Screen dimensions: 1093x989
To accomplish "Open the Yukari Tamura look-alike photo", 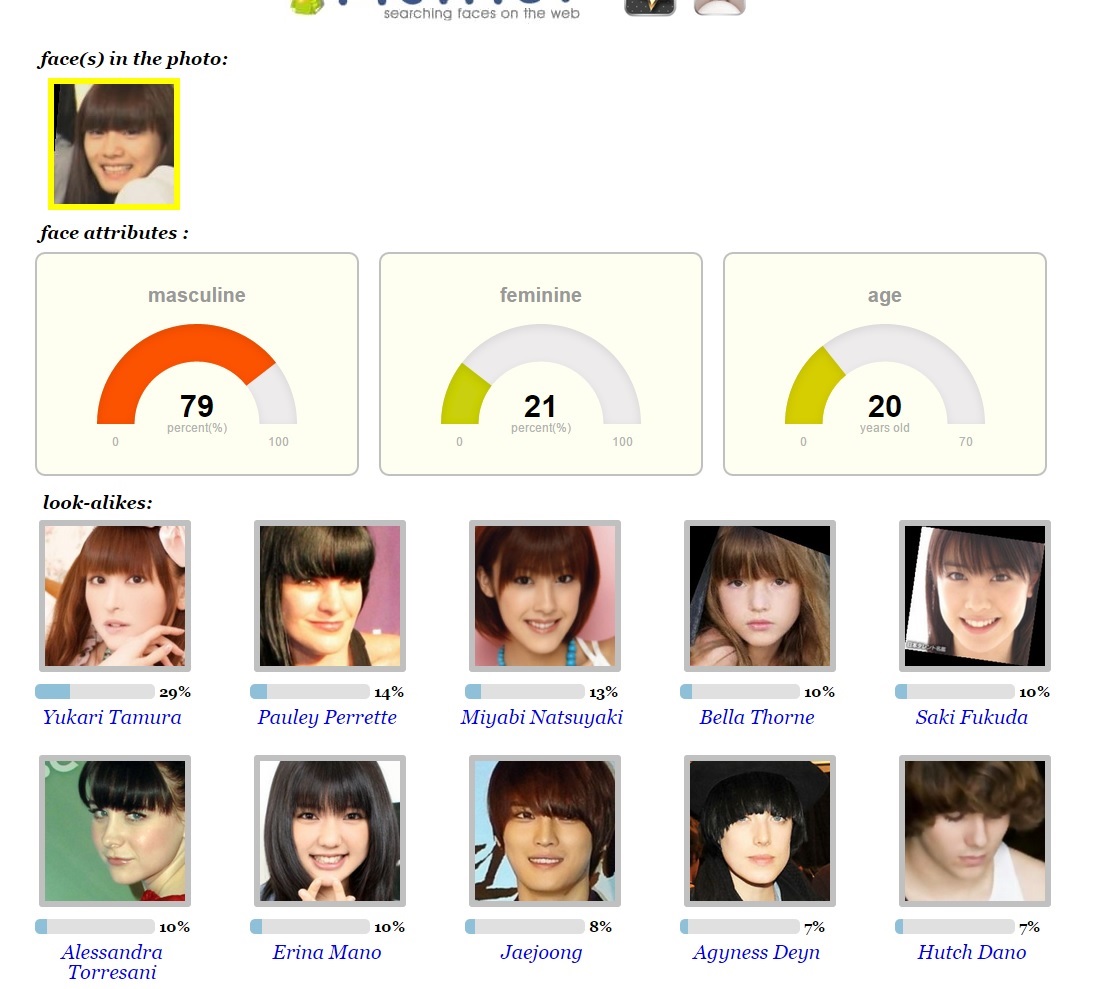I will coord(115,596).
